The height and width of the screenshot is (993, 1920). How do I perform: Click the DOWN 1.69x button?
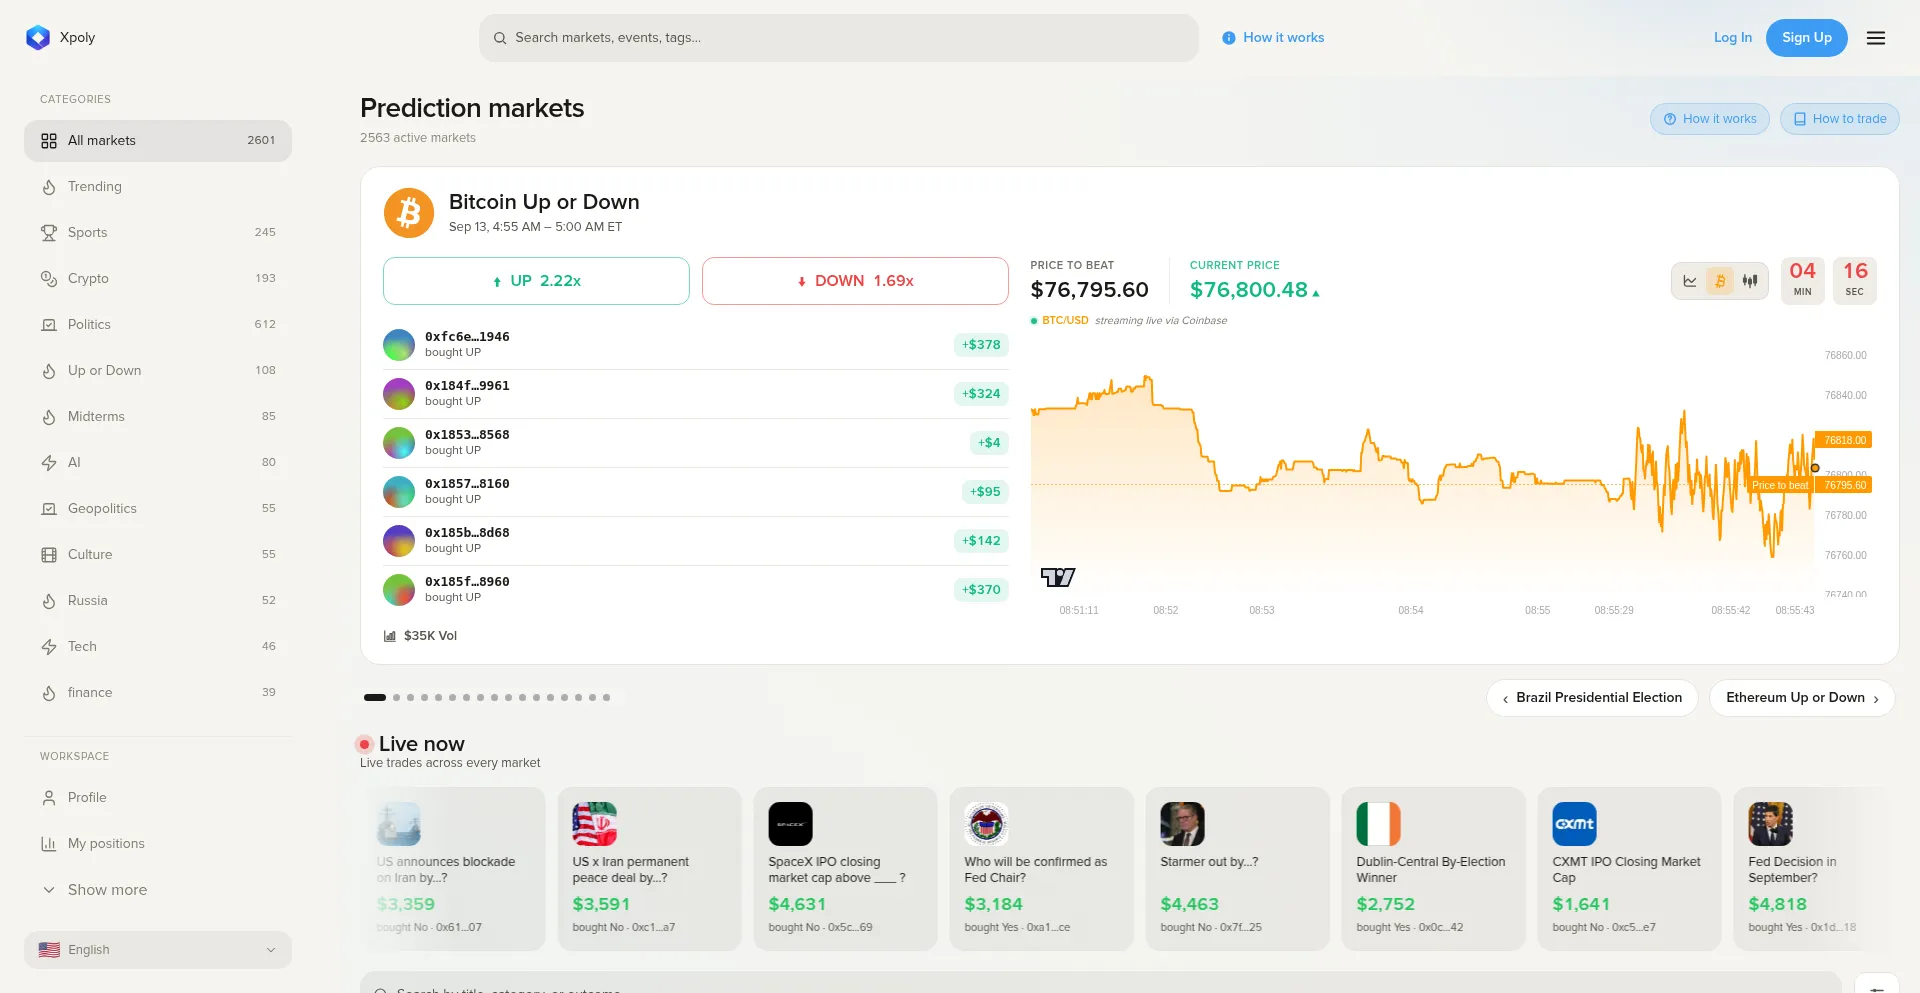click(855, 281)
